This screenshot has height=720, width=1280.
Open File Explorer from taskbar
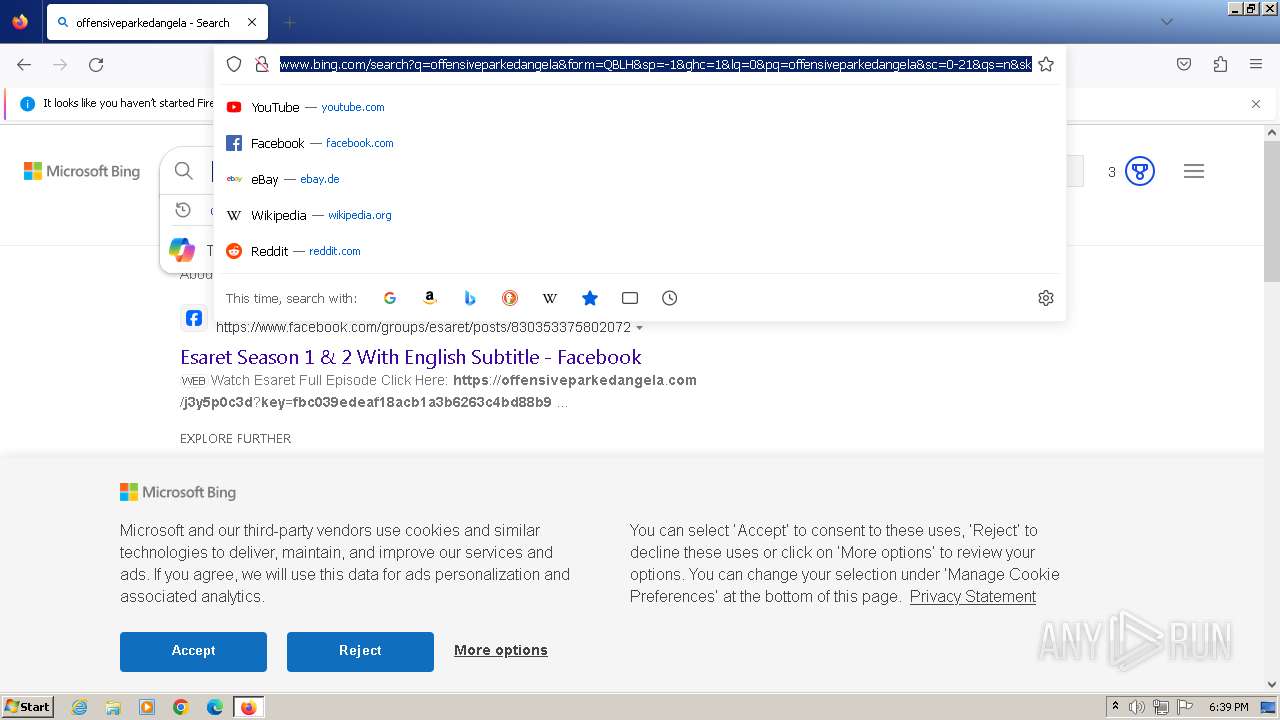(113, 707)
